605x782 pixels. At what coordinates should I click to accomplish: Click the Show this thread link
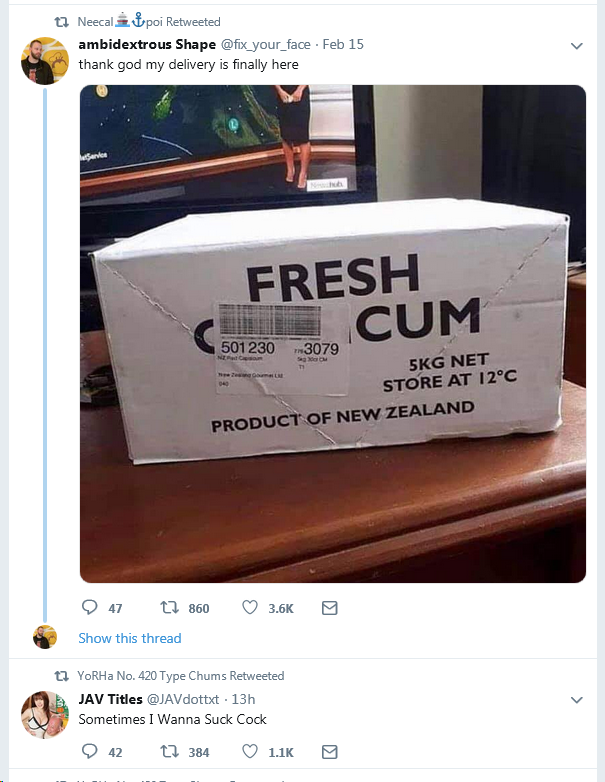click(130, 638)
